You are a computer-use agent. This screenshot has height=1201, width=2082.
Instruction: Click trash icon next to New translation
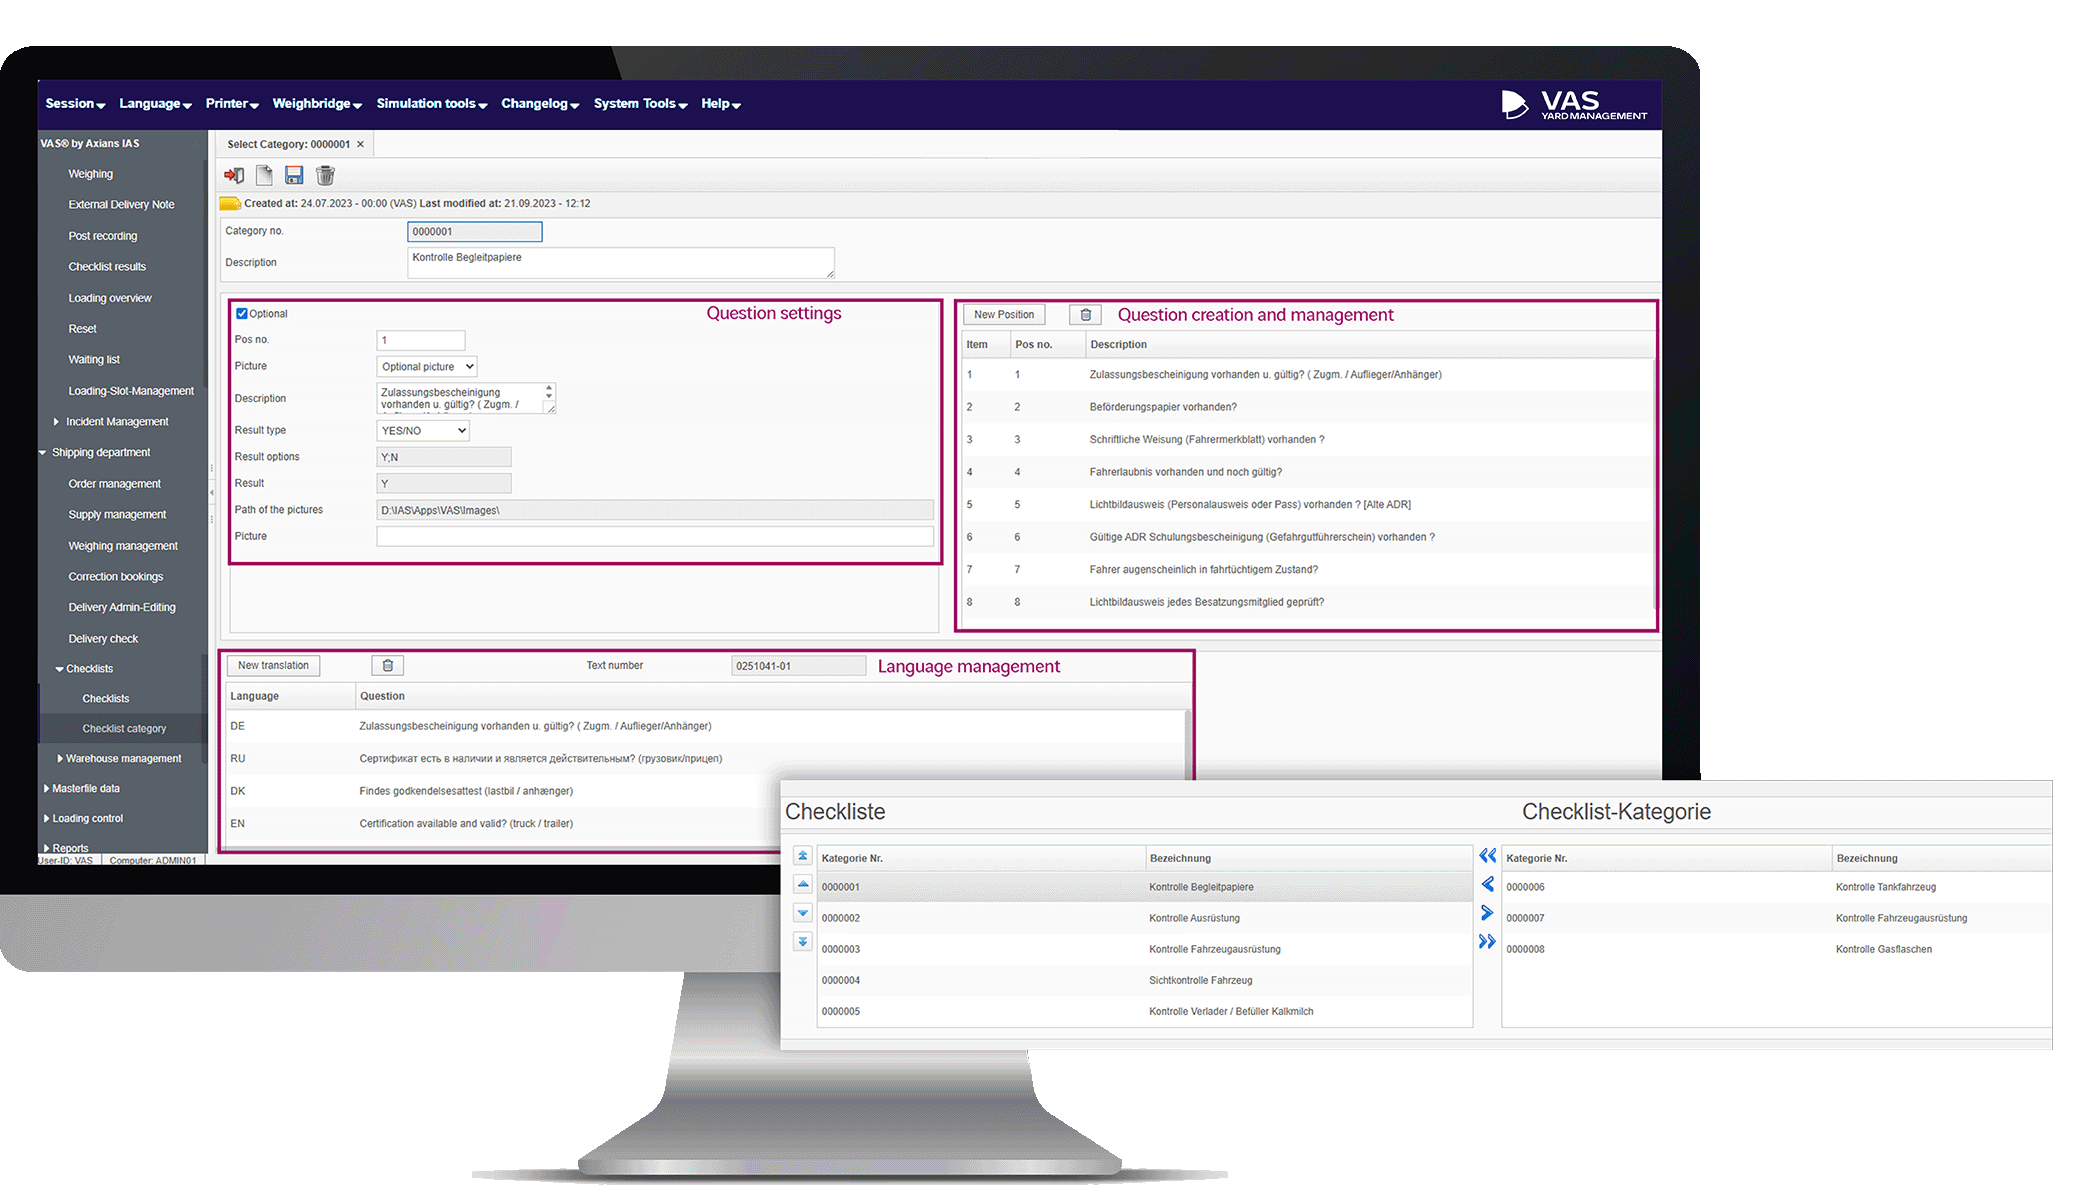coord(388,666)
